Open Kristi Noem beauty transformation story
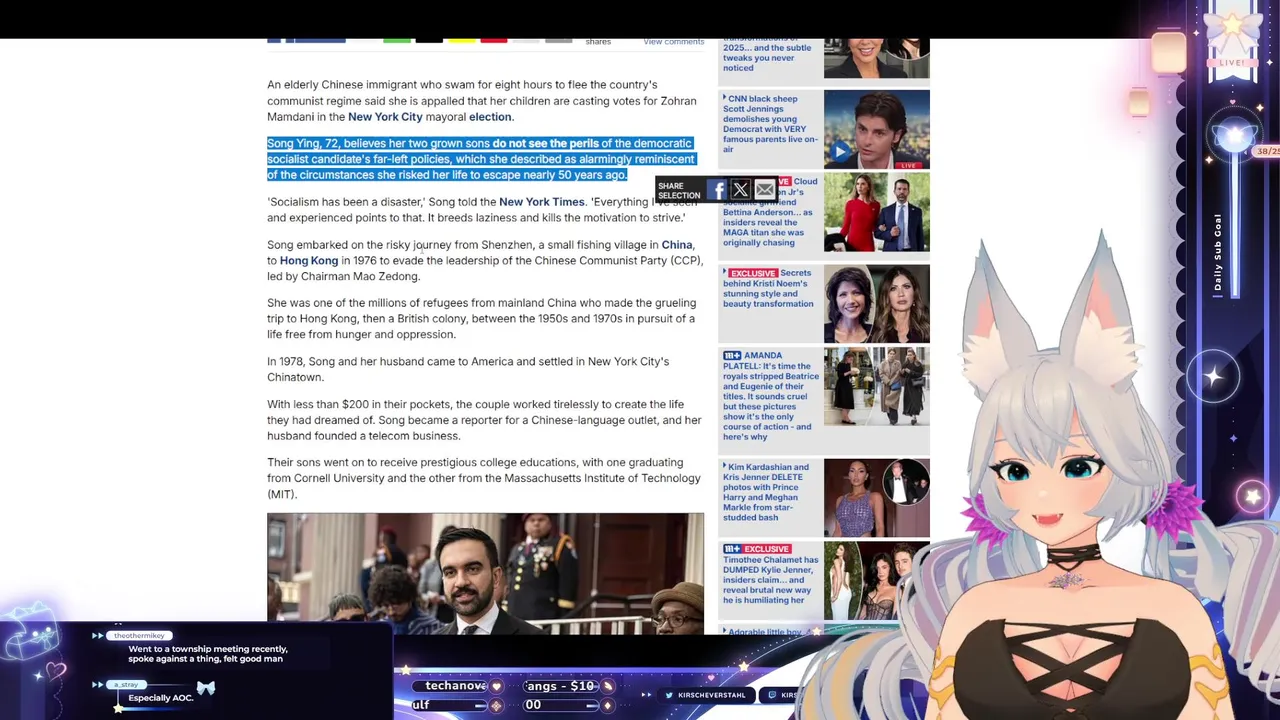This screenshot has width=1280, height=720. click(x=770, y=288)
